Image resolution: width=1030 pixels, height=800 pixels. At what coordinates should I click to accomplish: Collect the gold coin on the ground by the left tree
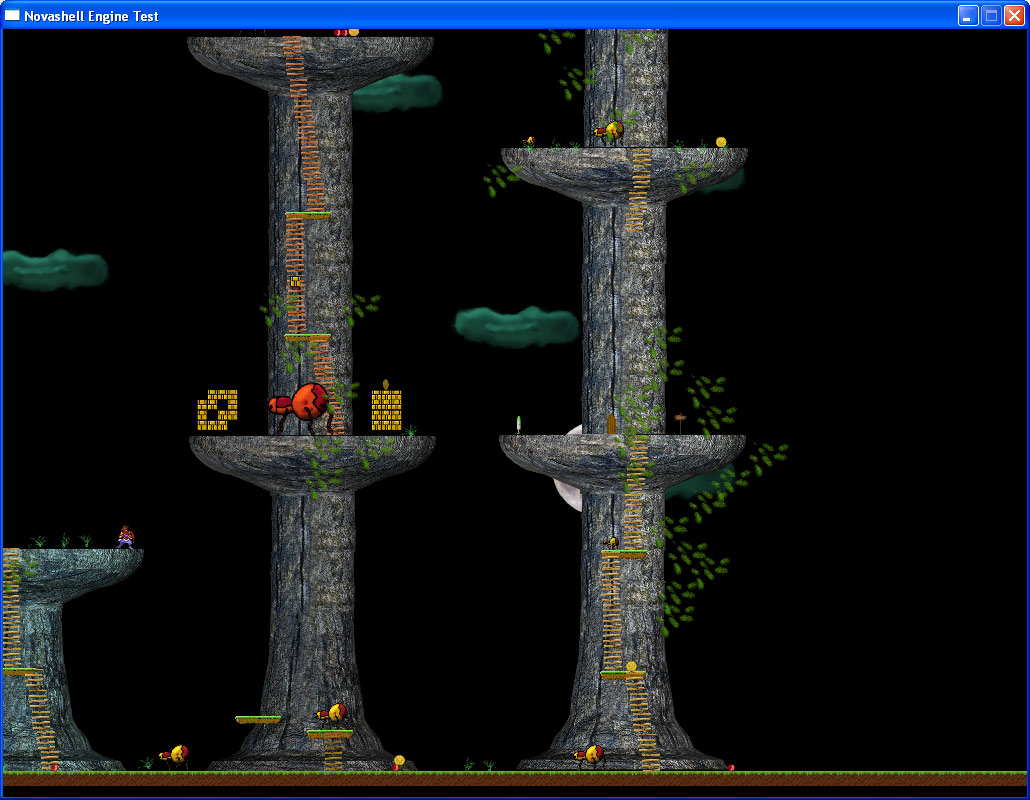point(399,761)
